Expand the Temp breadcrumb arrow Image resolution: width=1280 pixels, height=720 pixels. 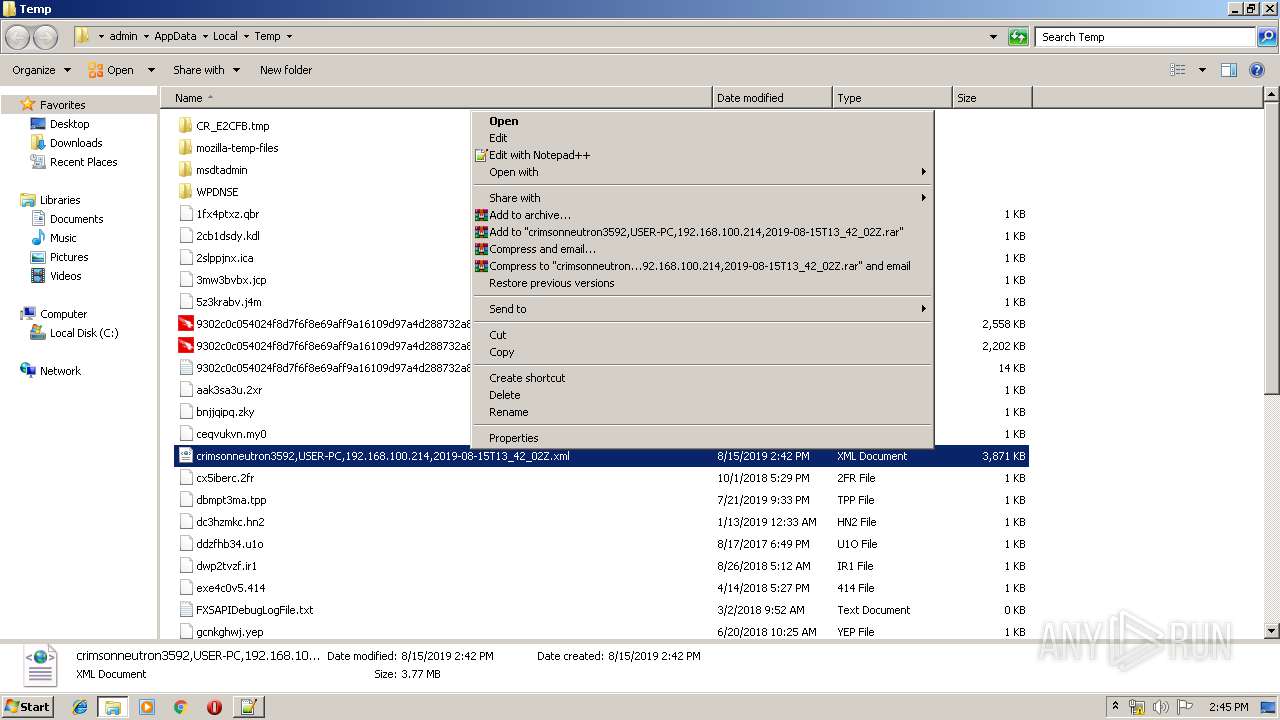(290, 37)
